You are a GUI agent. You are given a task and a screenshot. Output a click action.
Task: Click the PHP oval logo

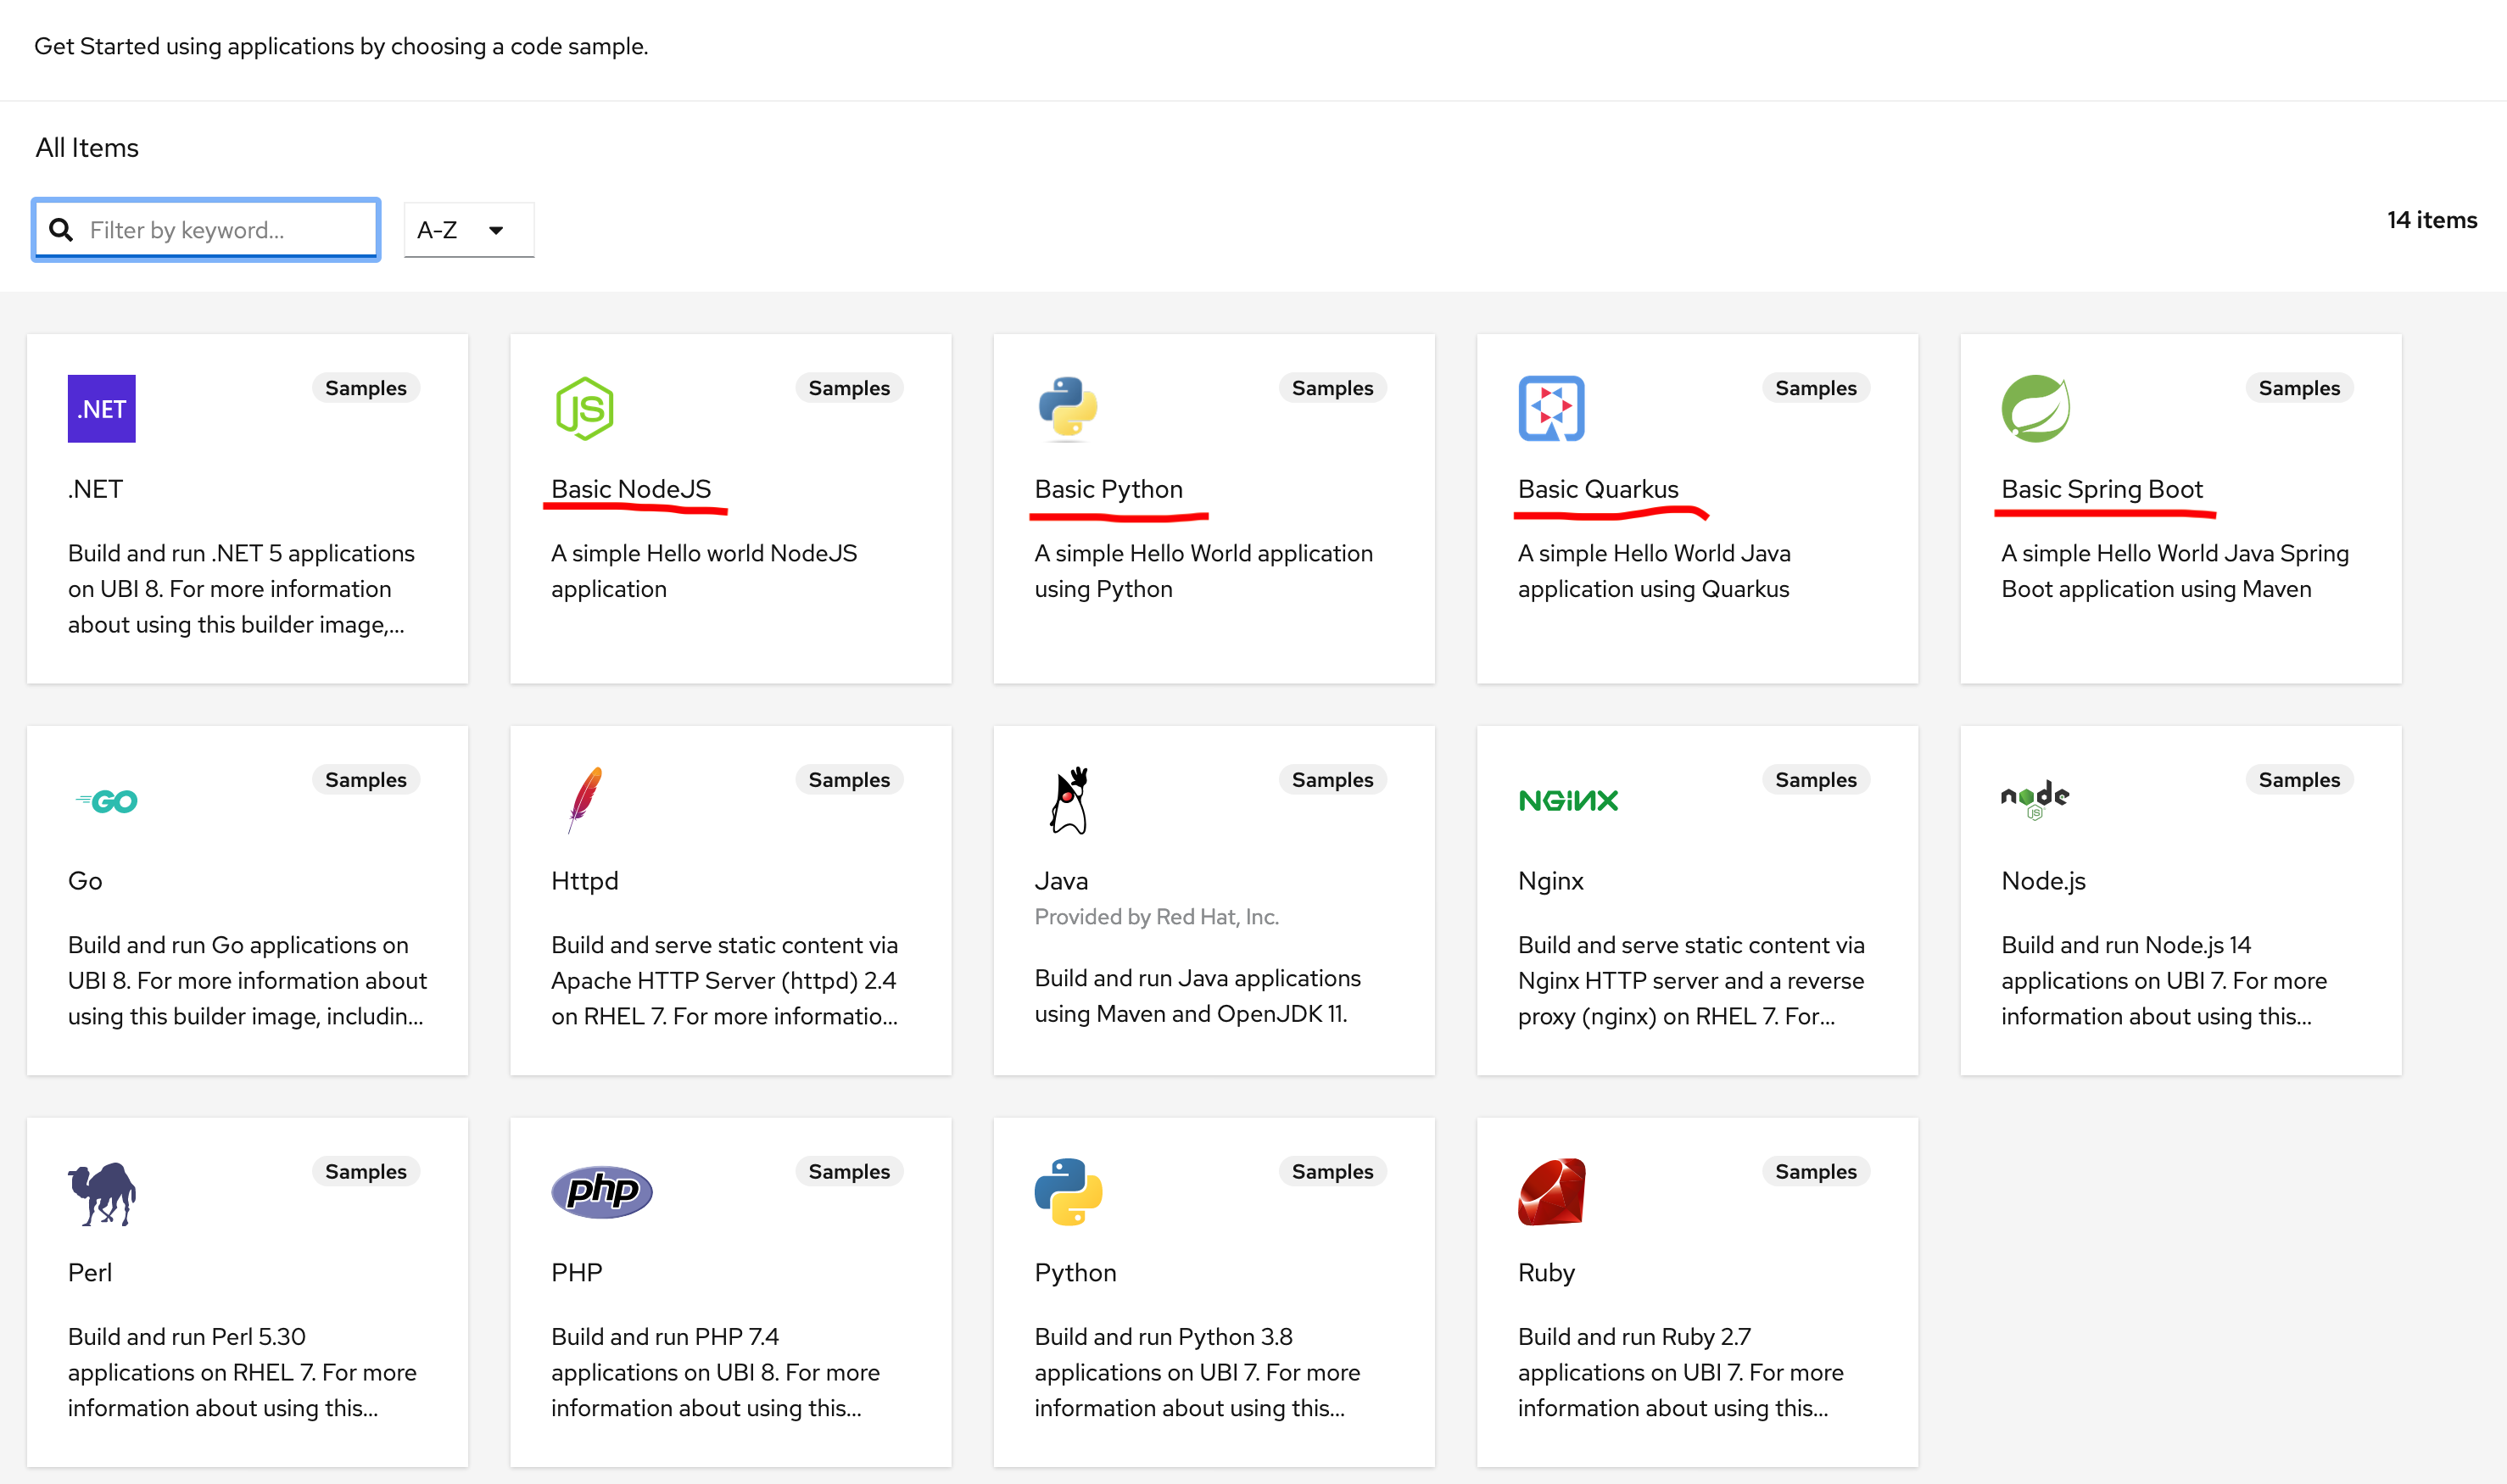[601, 1191]
